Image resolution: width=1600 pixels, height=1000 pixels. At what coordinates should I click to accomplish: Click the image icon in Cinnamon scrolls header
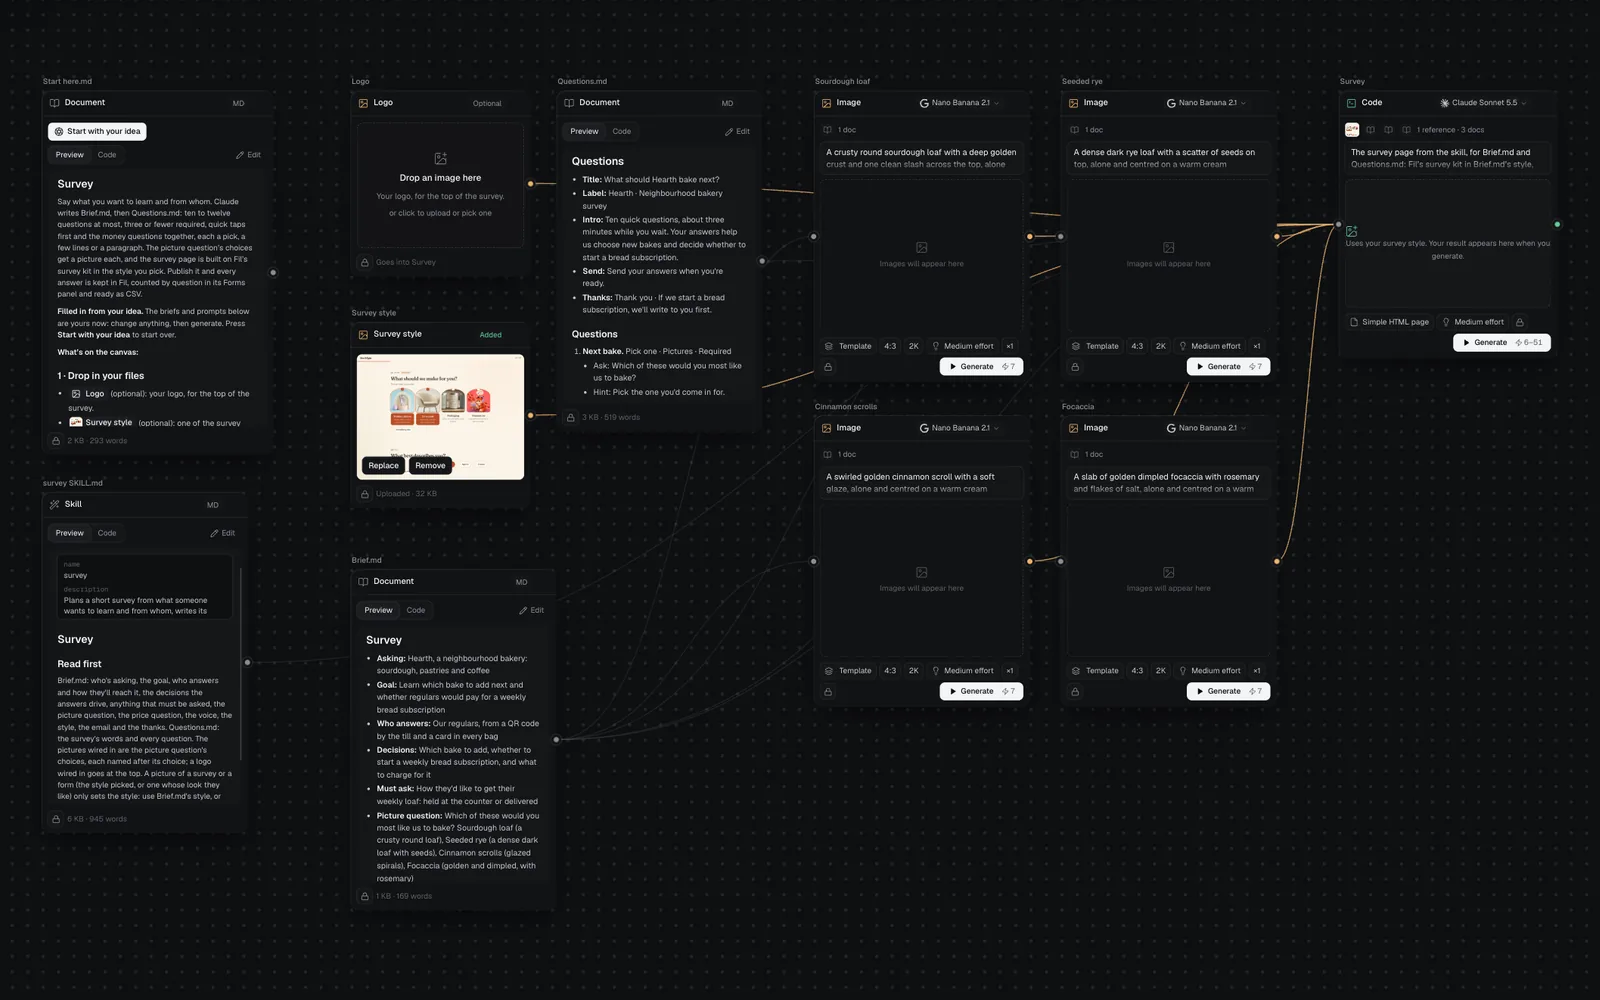pyautogui.click(x=827, y=428)
